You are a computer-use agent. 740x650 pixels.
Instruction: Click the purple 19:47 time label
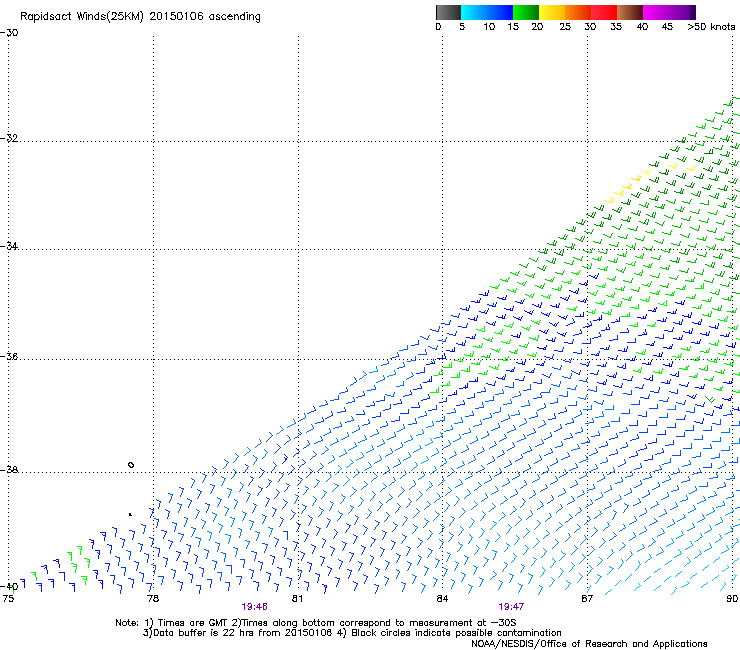511,607
